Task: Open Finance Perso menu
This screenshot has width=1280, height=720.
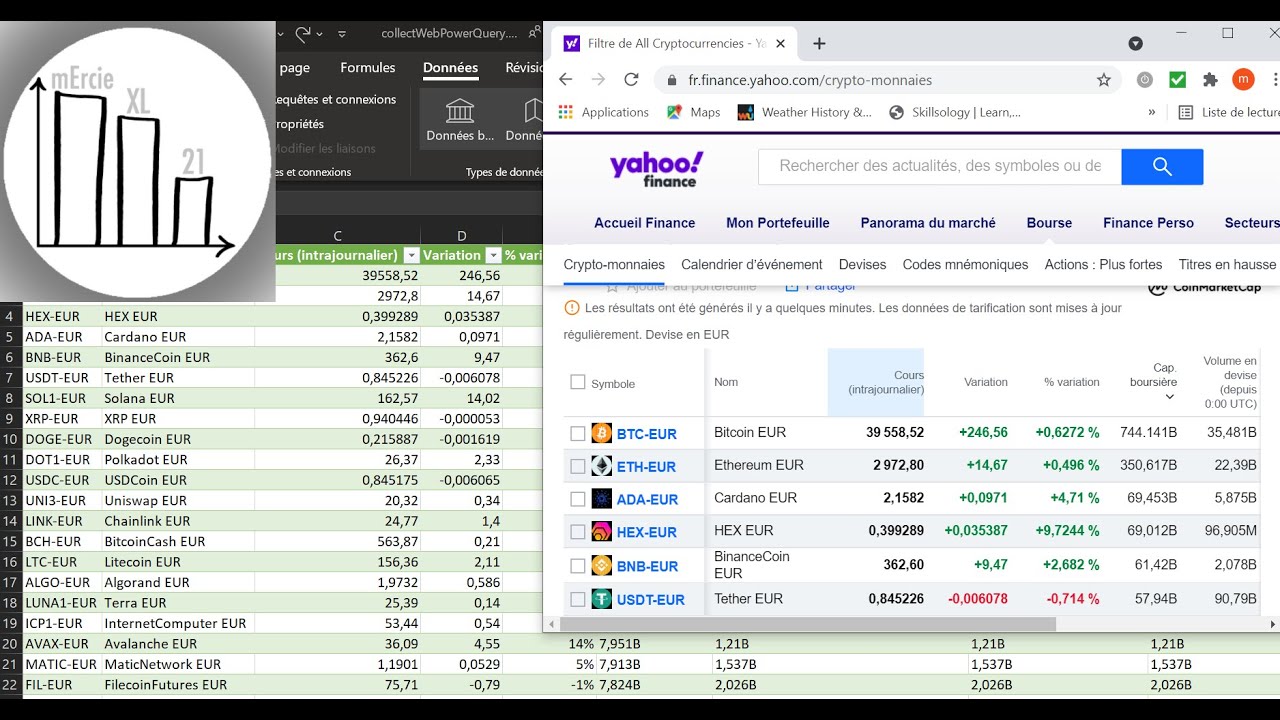Action: (1148, 223)
